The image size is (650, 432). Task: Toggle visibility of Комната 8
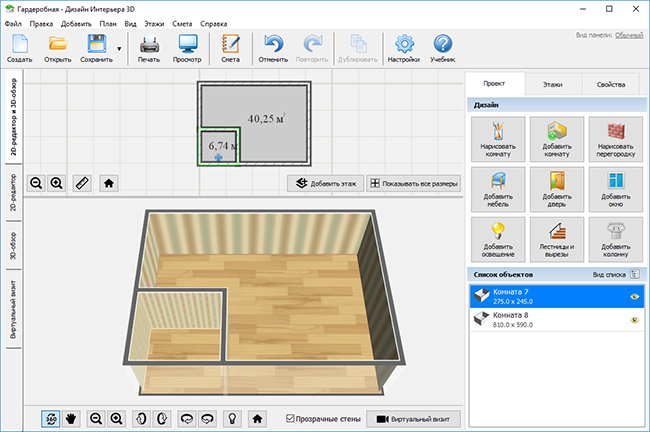(634, 320)
